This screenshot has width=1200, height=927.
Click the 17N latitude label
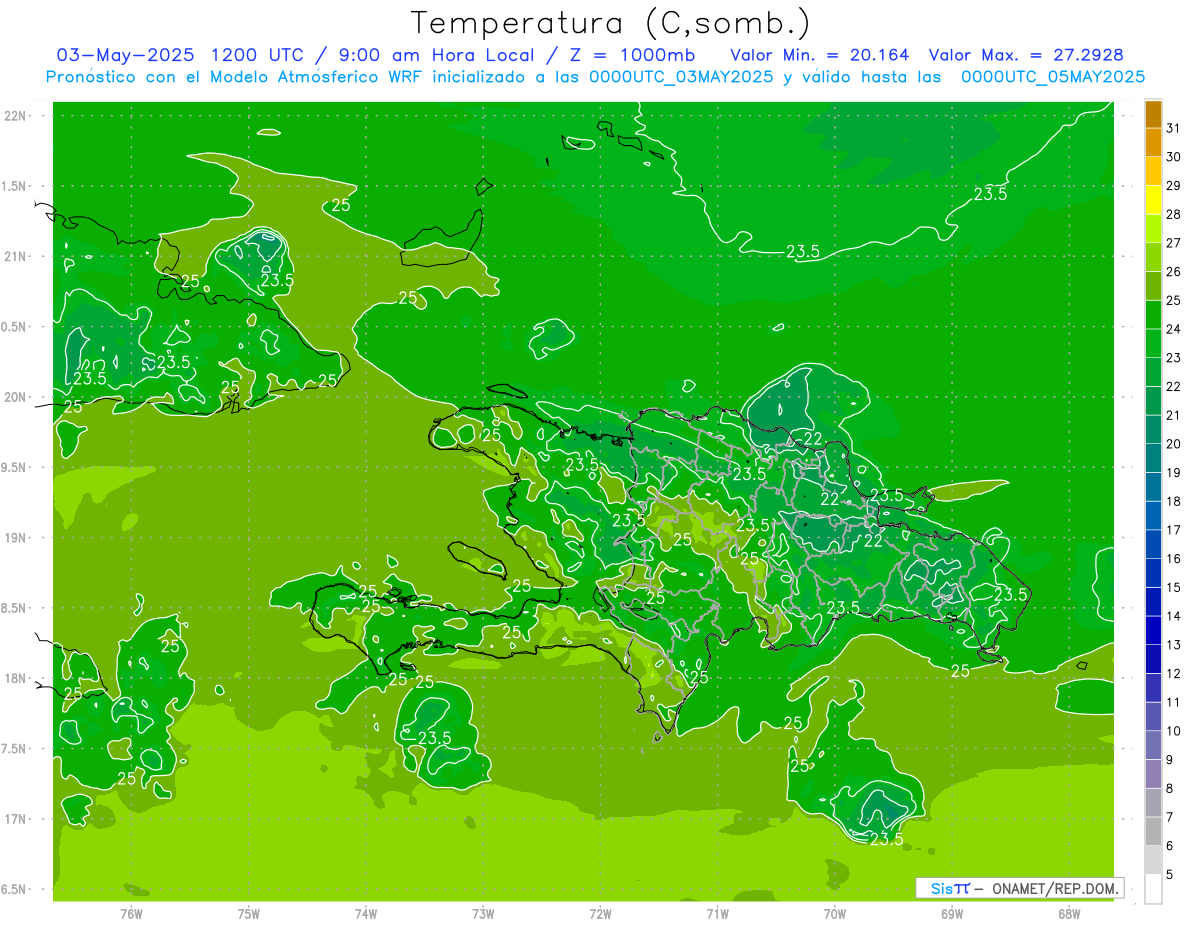tap(16, 819)
